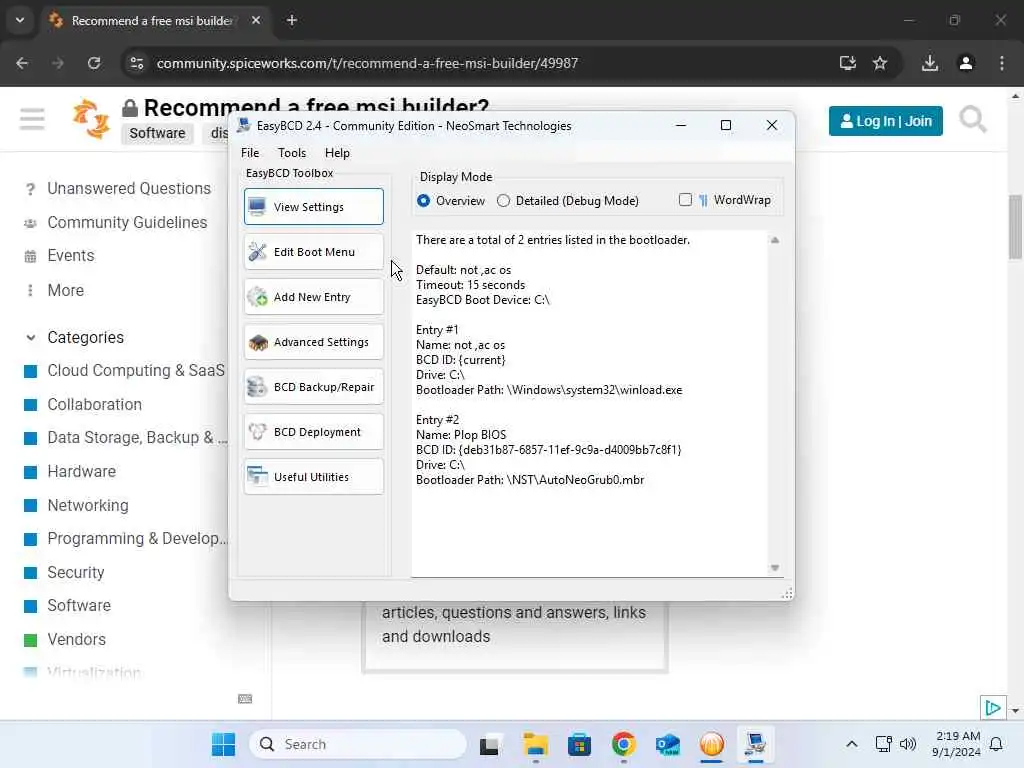Open the volume control in tray
Viewport: 1024px width, 768px height.
pos(908,744)
